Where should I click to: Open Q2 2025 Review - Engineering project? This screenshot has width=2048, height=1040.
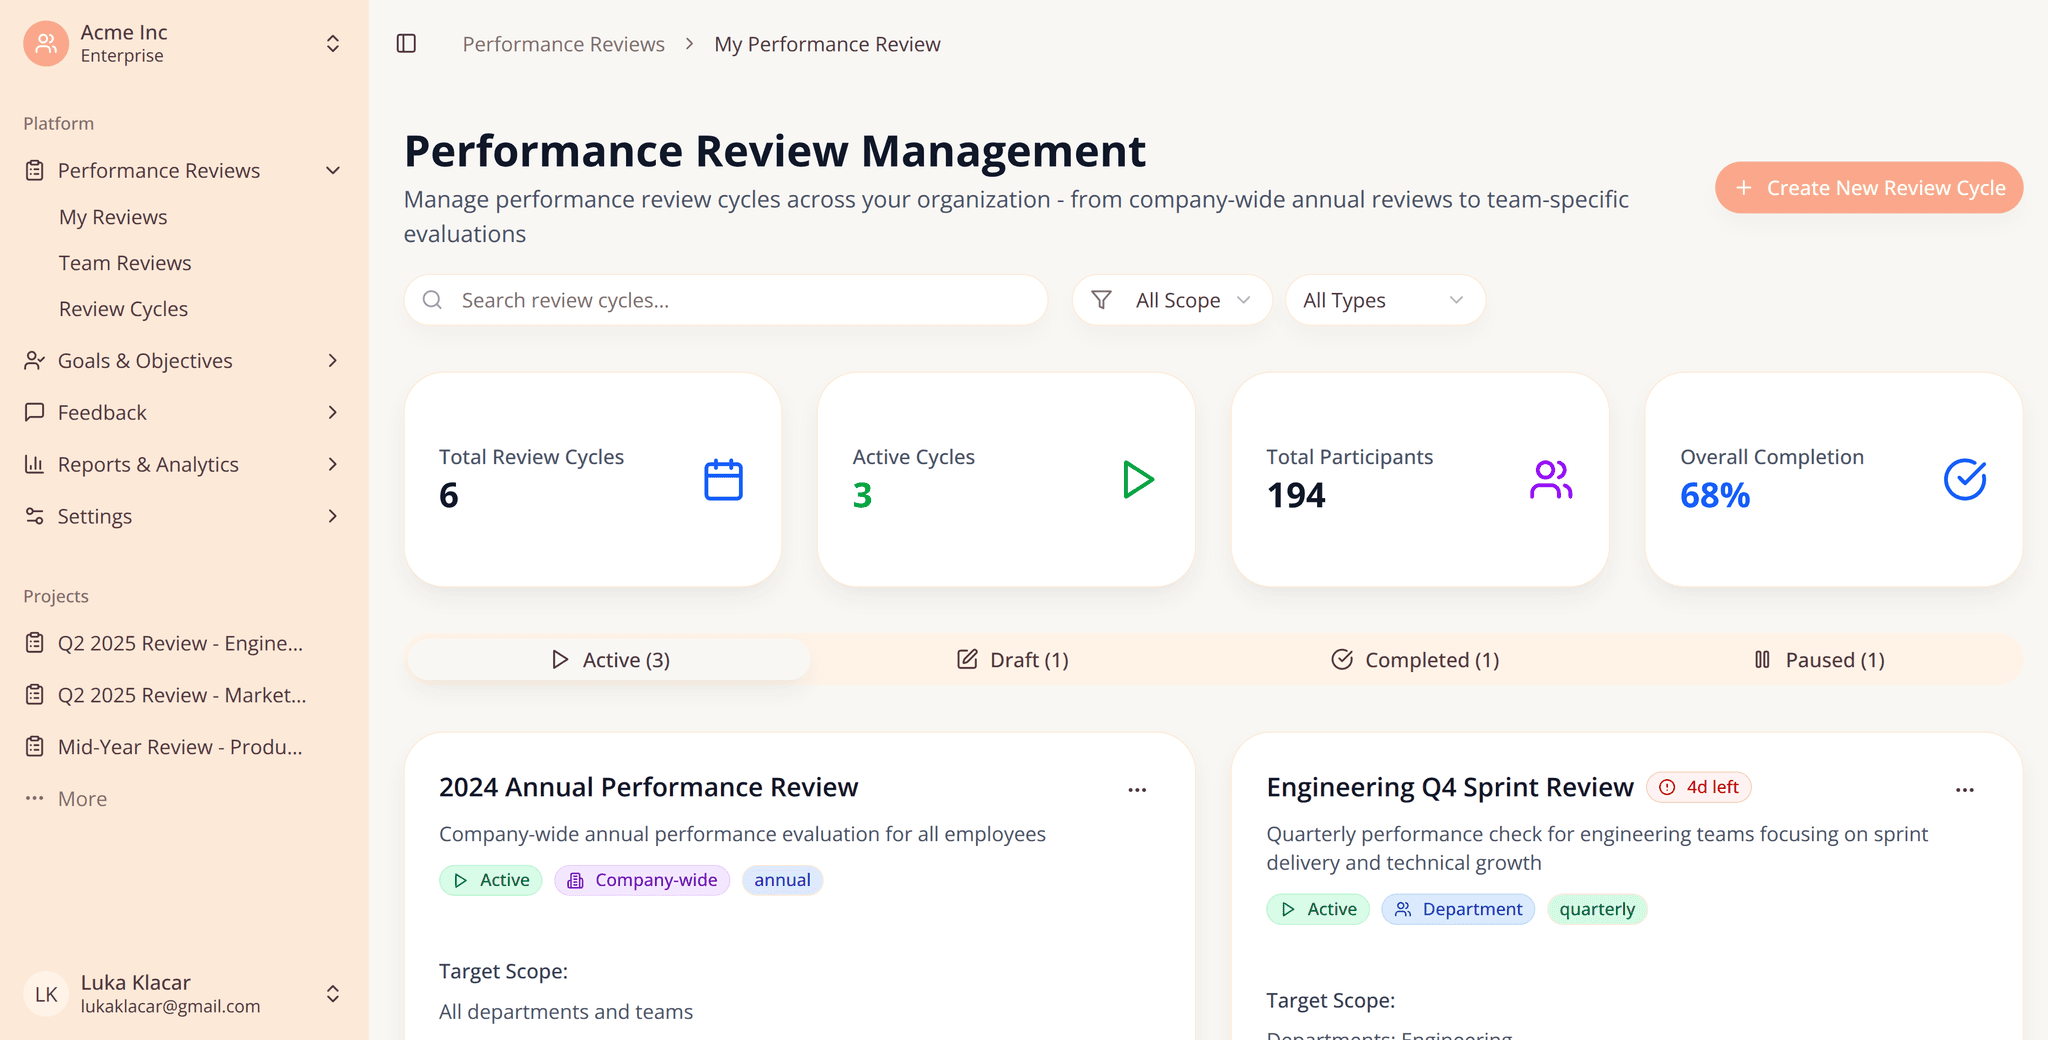click(180, 643)
